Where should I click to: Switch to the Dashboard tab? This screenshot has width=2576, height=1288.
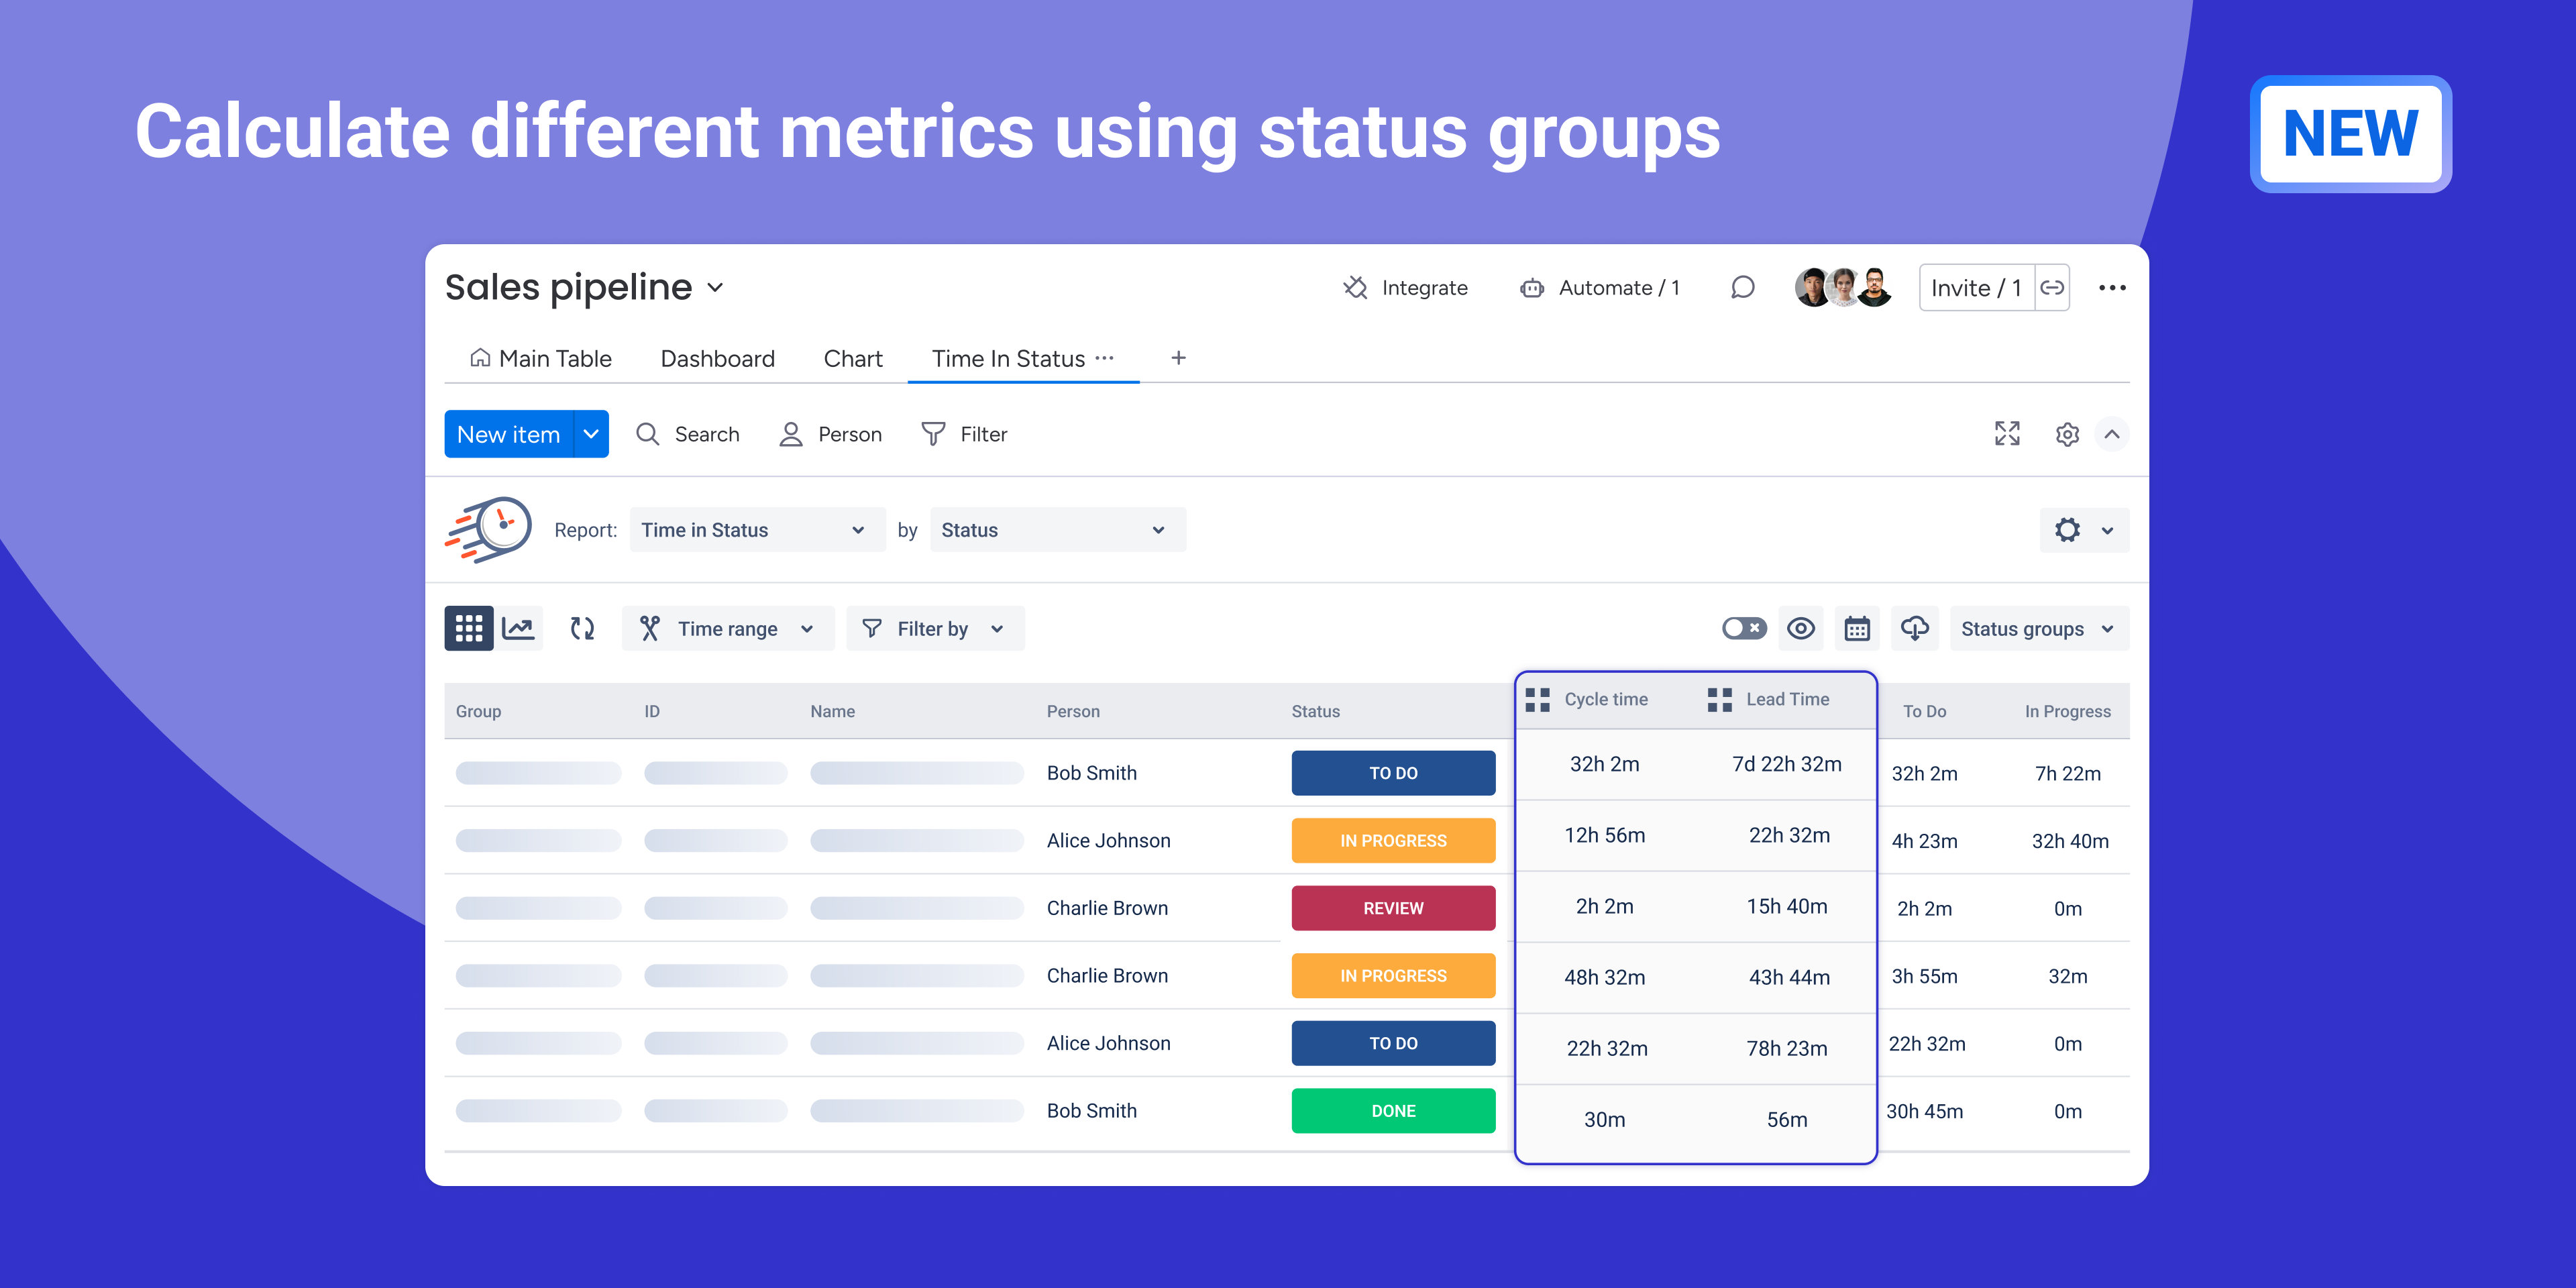[x=717, y=358]
